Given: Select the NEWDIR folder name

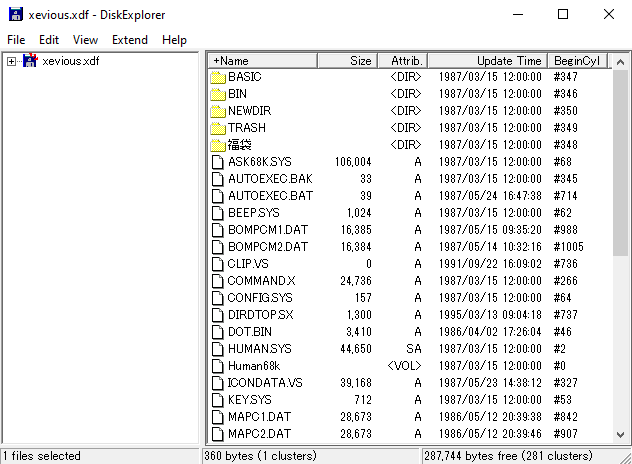Looking at the screenshot, I should click(x=249, y=111).
